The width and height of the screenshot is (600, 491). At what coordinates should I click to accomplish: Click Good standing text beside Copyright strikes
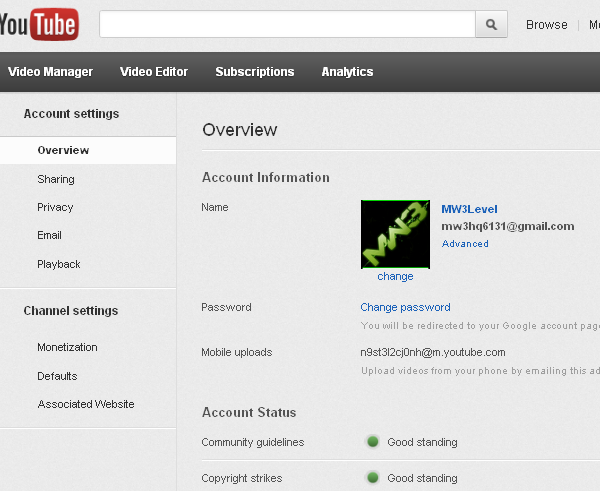pyautogui.click(x=422, y=478)
